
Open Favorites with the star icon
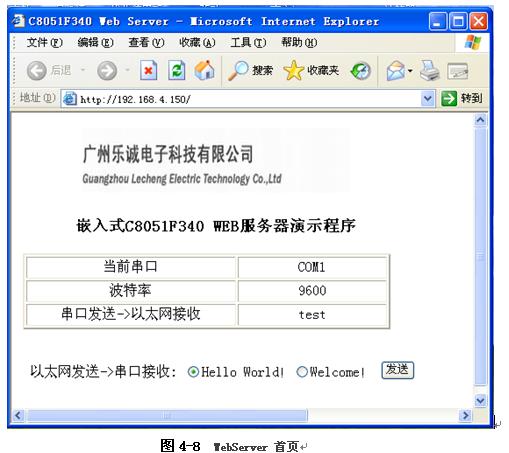[293, 70]
